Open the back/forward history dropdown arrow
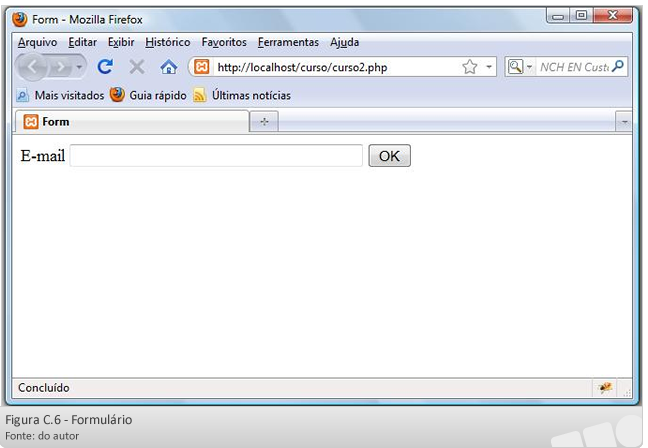This screenshot has width=648, height=448. pos(79,67)
